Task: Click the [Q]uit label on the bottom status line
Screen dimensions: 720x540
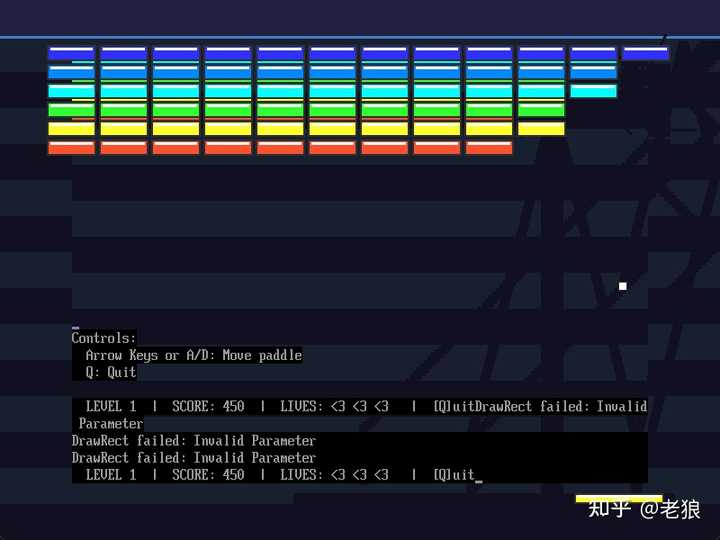Action: coord(454,474)
